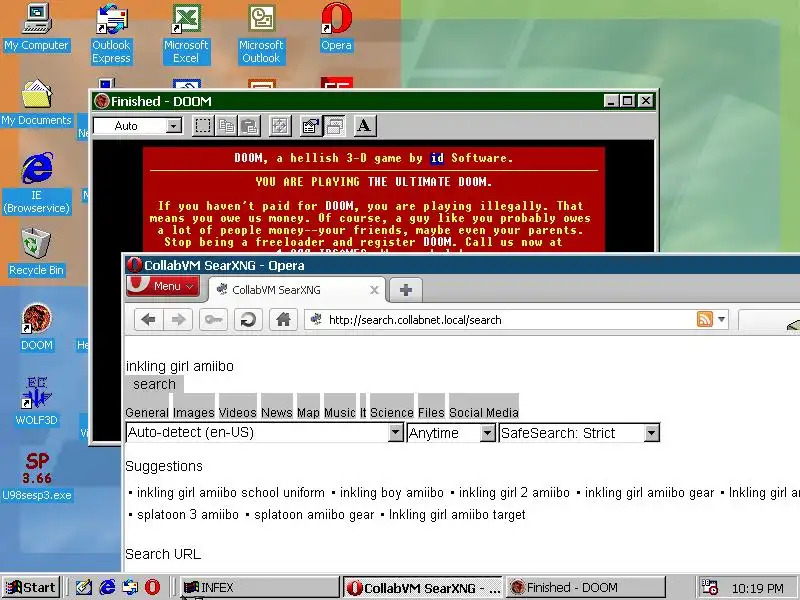Select U98sesp3.exe desktop file
The height and width of the screenshot is (600, 800).
pyautogui.click(x=37, y=476)
